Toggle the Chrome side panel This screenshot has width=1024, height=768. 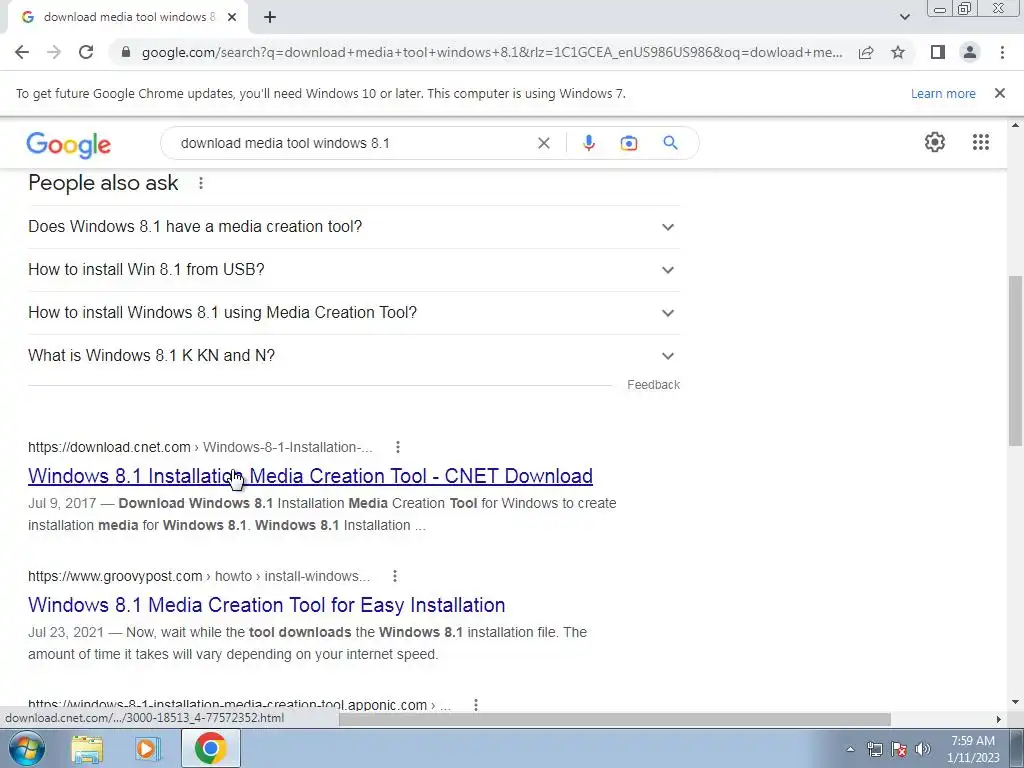tap(938, 52)
